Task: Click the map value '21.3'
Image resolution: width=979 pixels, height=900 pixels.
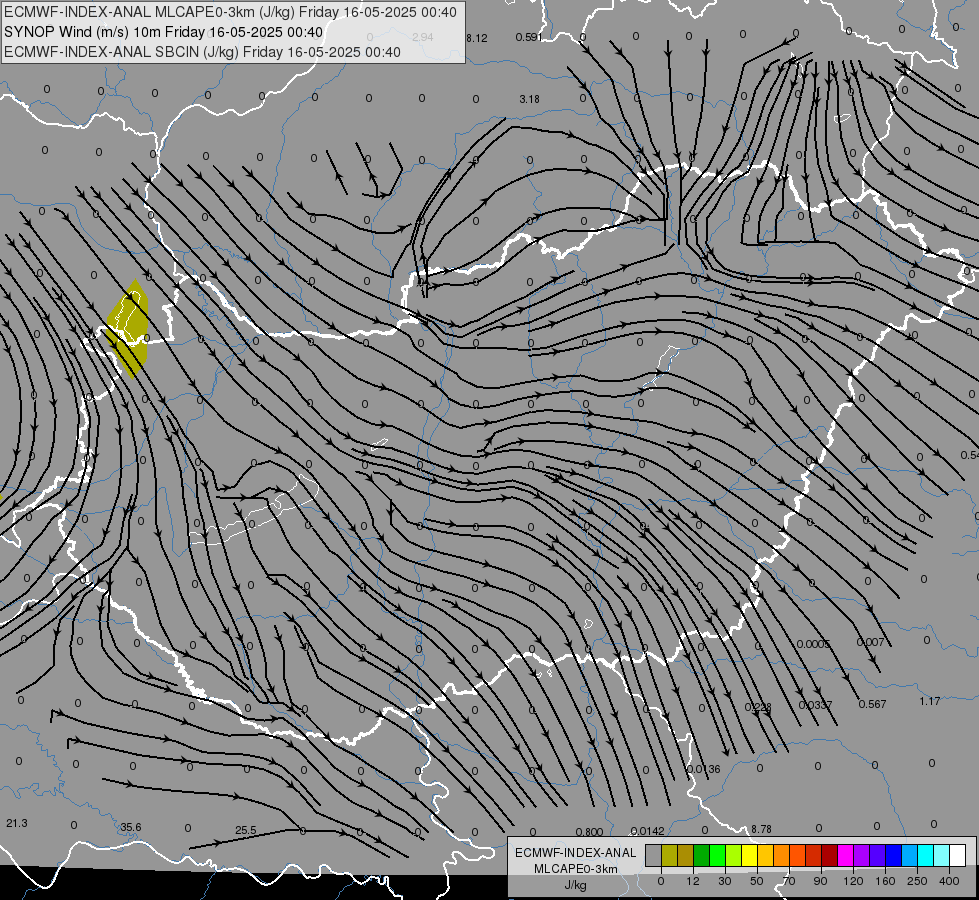Action: pyautogui.click(x=17, y=823)
